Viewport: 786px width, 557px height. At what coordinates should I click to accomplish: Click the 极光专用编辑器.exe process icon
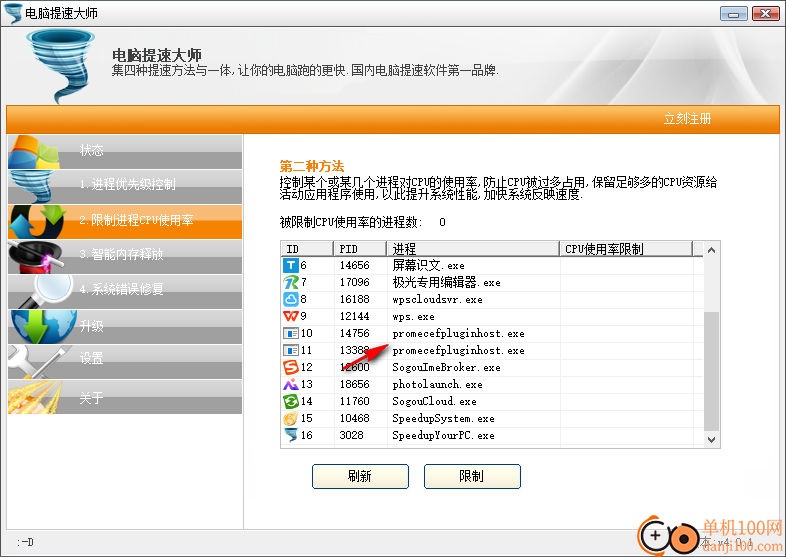click(291, 282)
